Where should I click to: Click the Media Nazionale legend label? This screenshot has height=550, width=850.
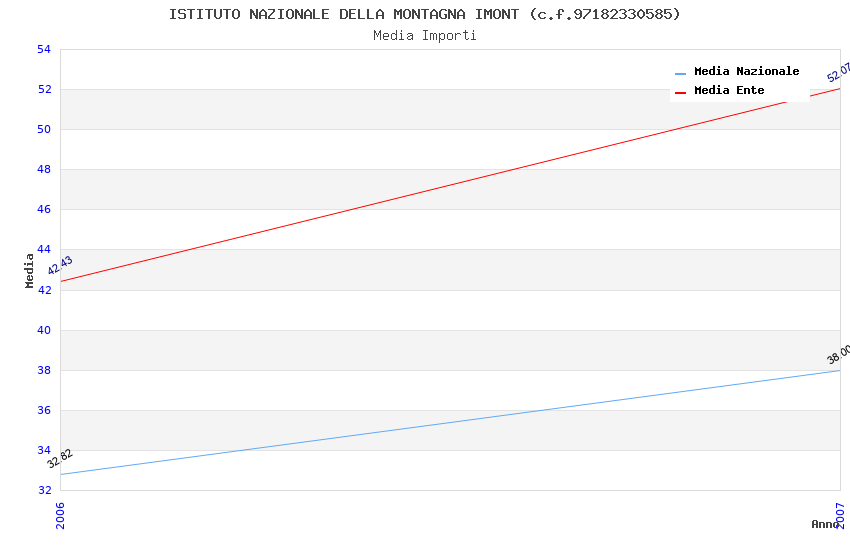[x=746, y=71]
